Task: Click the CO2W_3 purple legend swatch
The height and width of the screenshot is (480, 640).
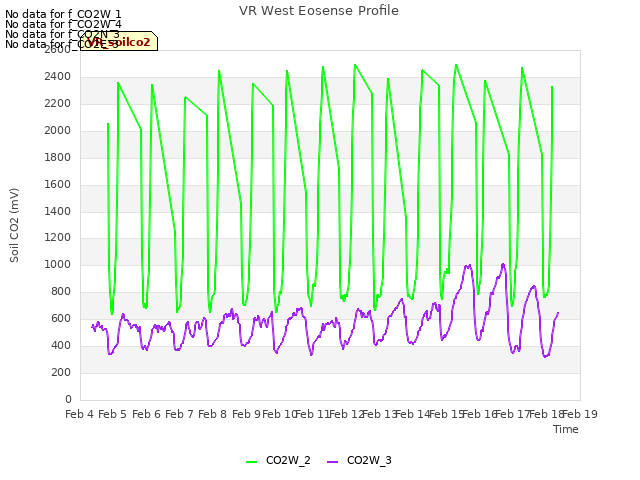Action: [333, 462]
